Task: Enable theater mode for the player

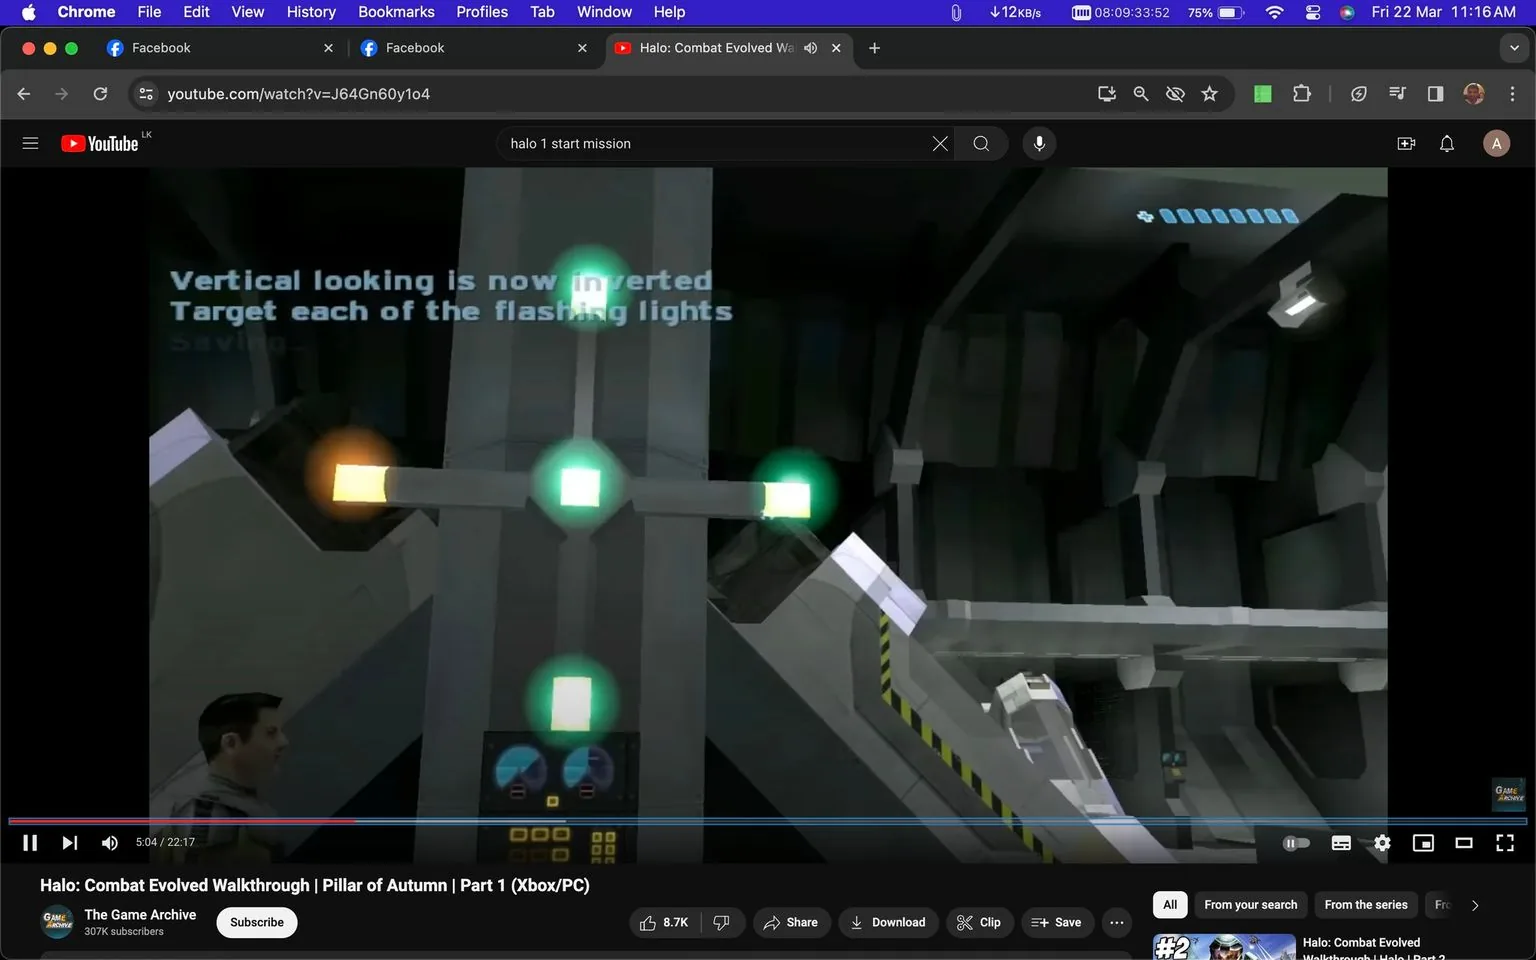Action: 1464,842
